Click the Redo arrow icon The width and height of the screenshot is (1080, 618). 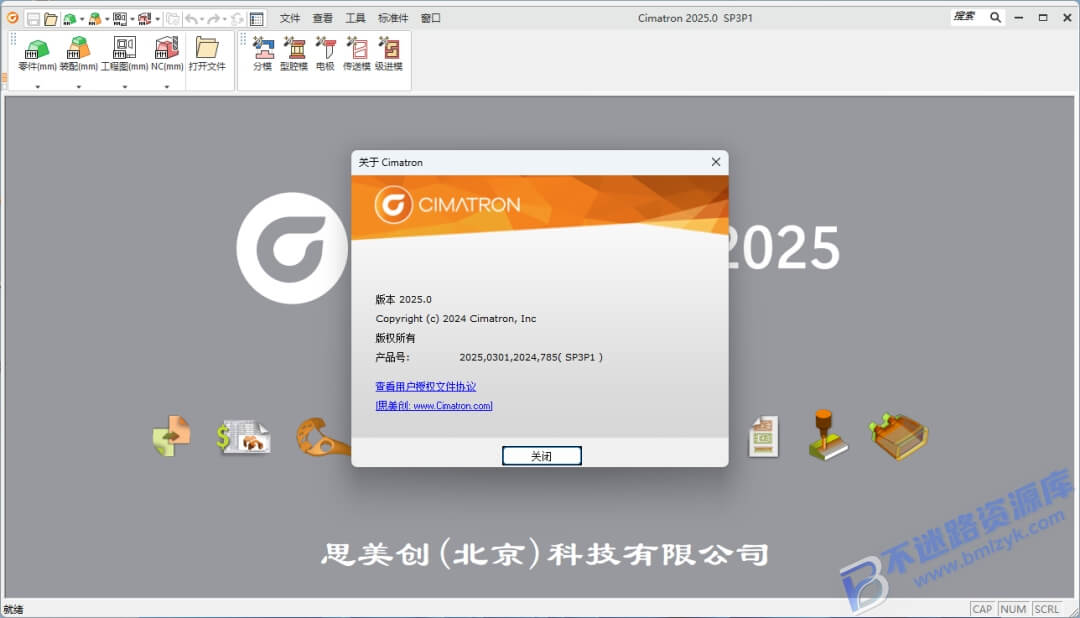(x=214, y=19)
